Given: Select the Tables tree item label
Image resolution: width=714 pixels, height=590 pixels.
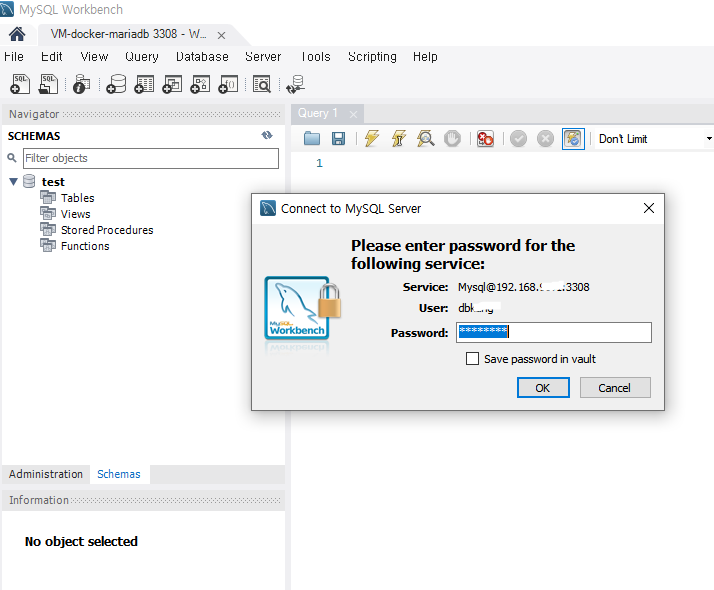Looking at the screenshot, I should click(77, 198).
